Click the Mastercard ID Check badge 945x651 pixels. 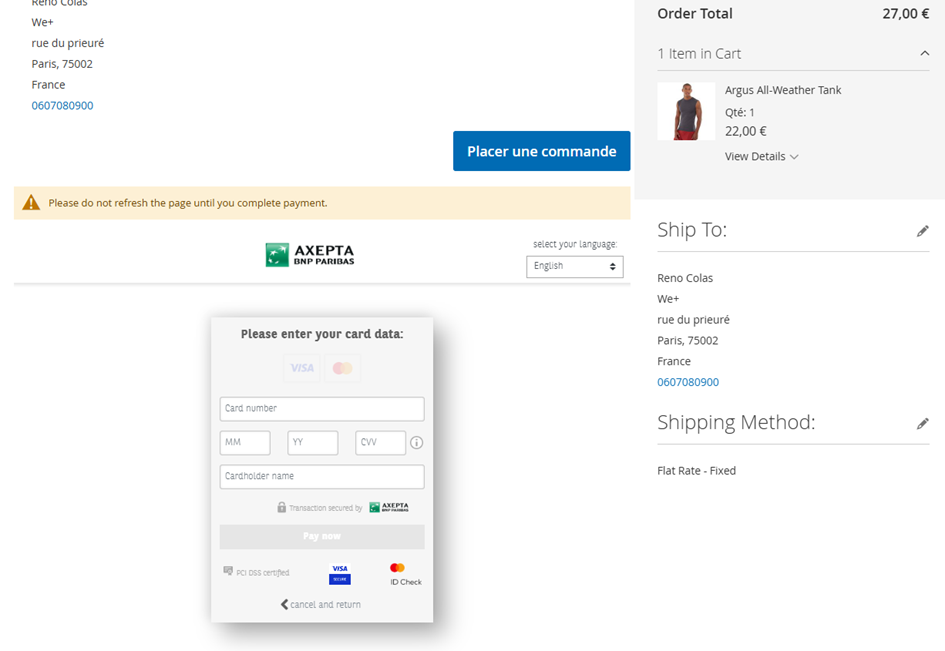tap(404, 573)
